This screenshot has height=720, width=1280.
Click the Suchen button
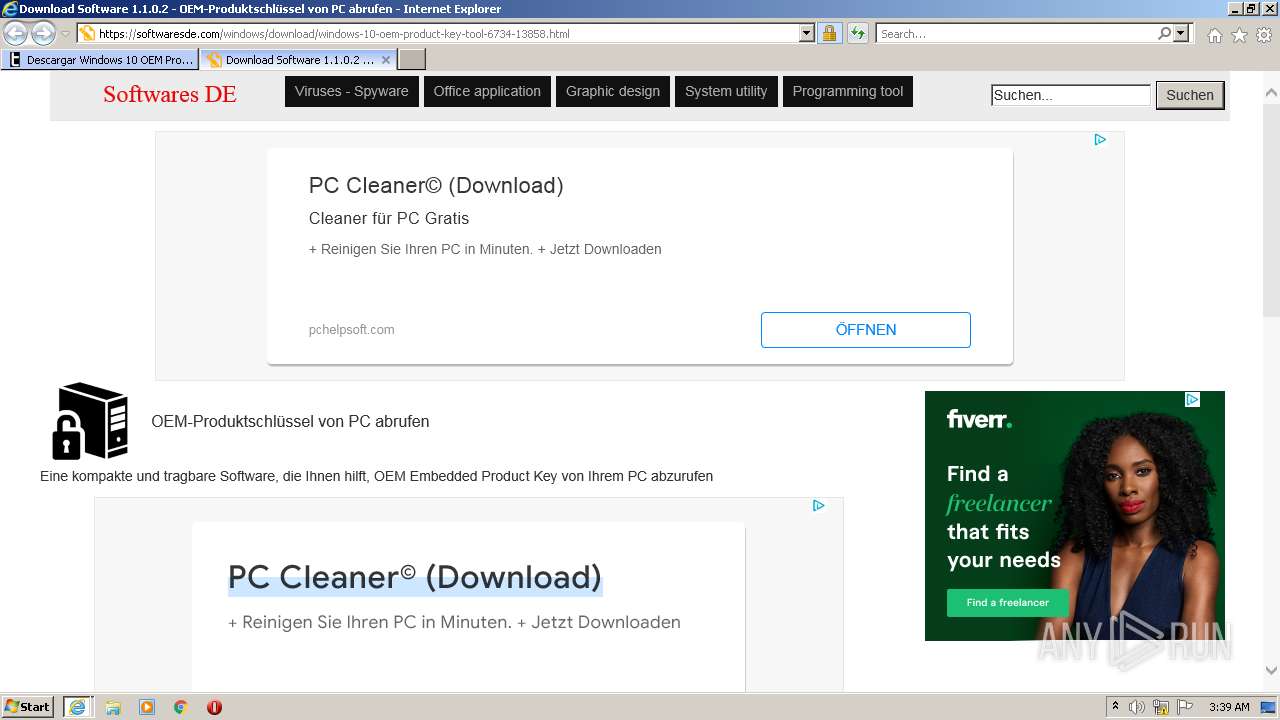tap(1190, 95)
